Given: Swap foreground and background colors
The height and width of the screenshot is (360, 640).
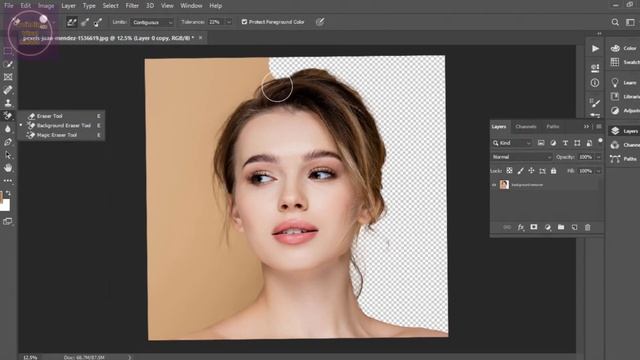Looking at the screenshot, I should coord(8,193).
